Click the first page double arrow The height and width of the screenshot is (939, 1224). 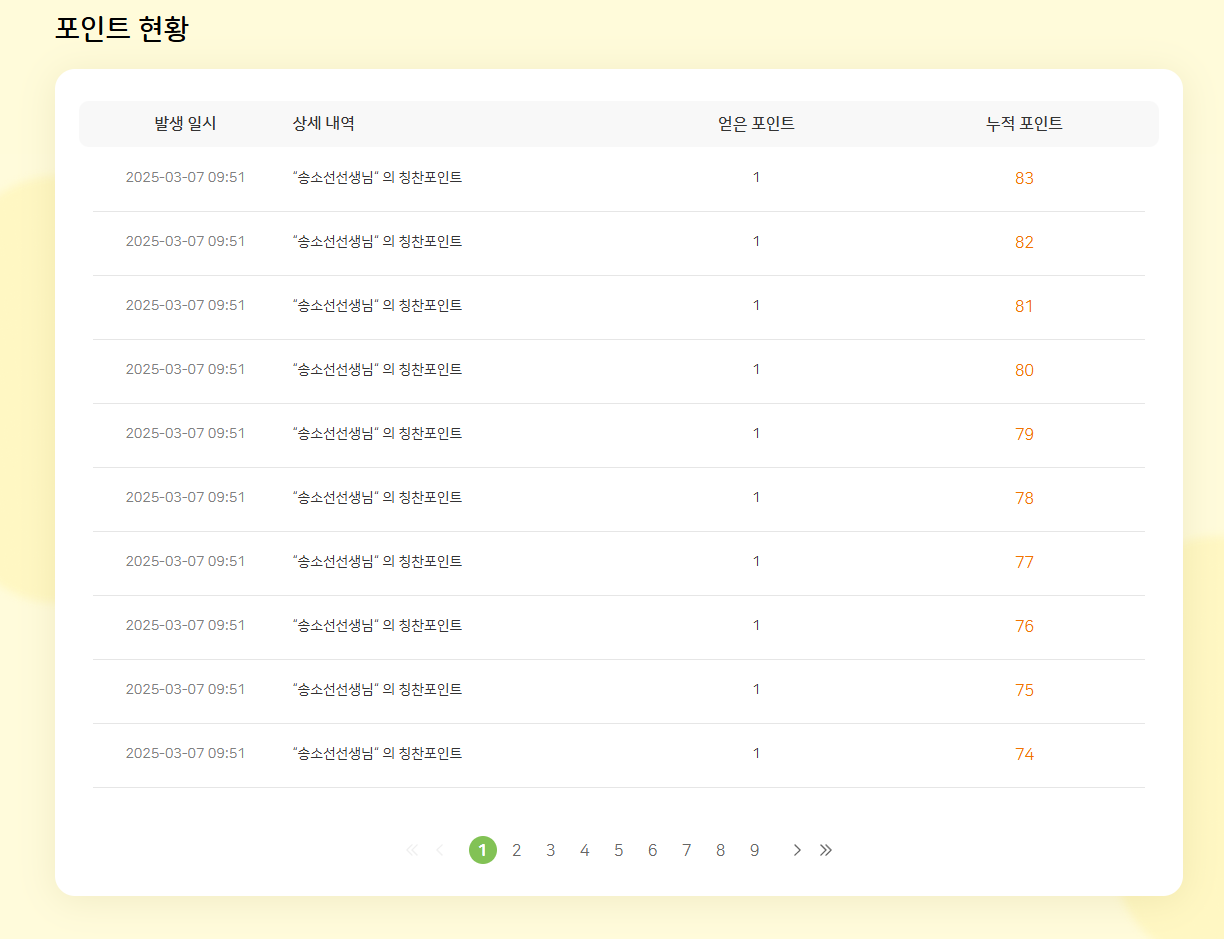pos(411,850)
